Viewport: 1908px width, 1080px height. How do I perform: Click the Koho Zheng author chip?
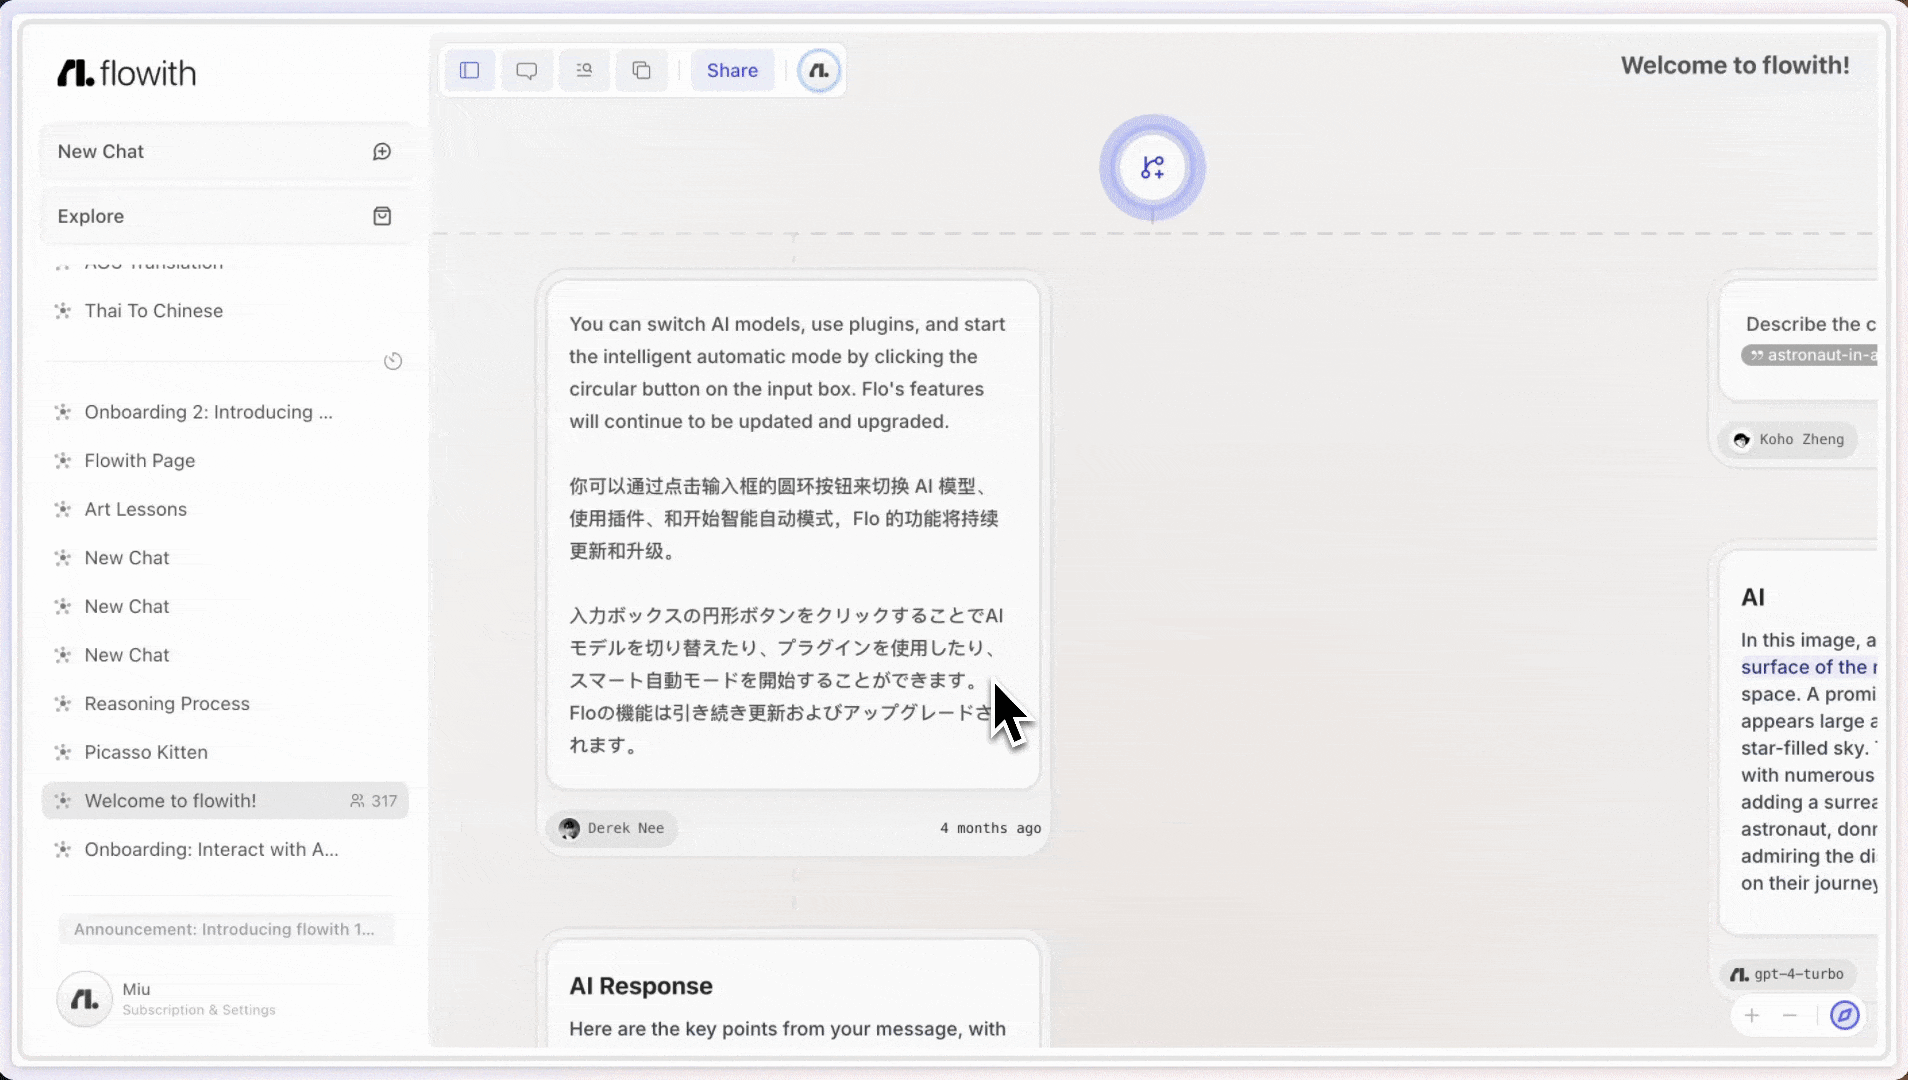(x=1789, y=439)
